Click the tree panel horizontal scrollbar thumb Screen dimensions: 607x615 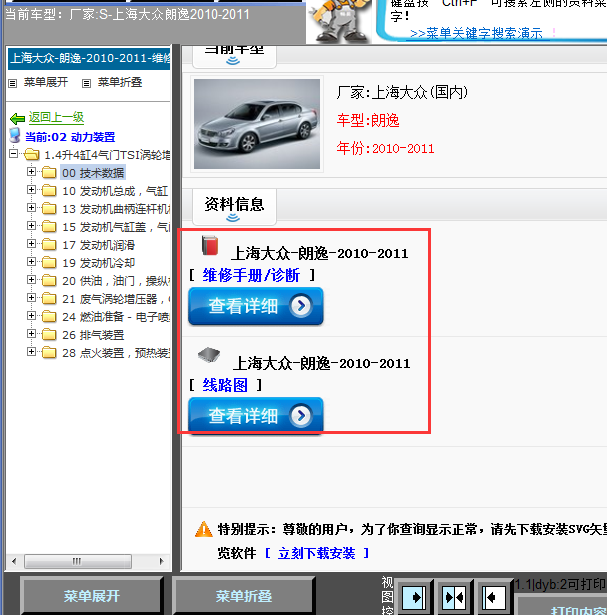pos(78,561)
